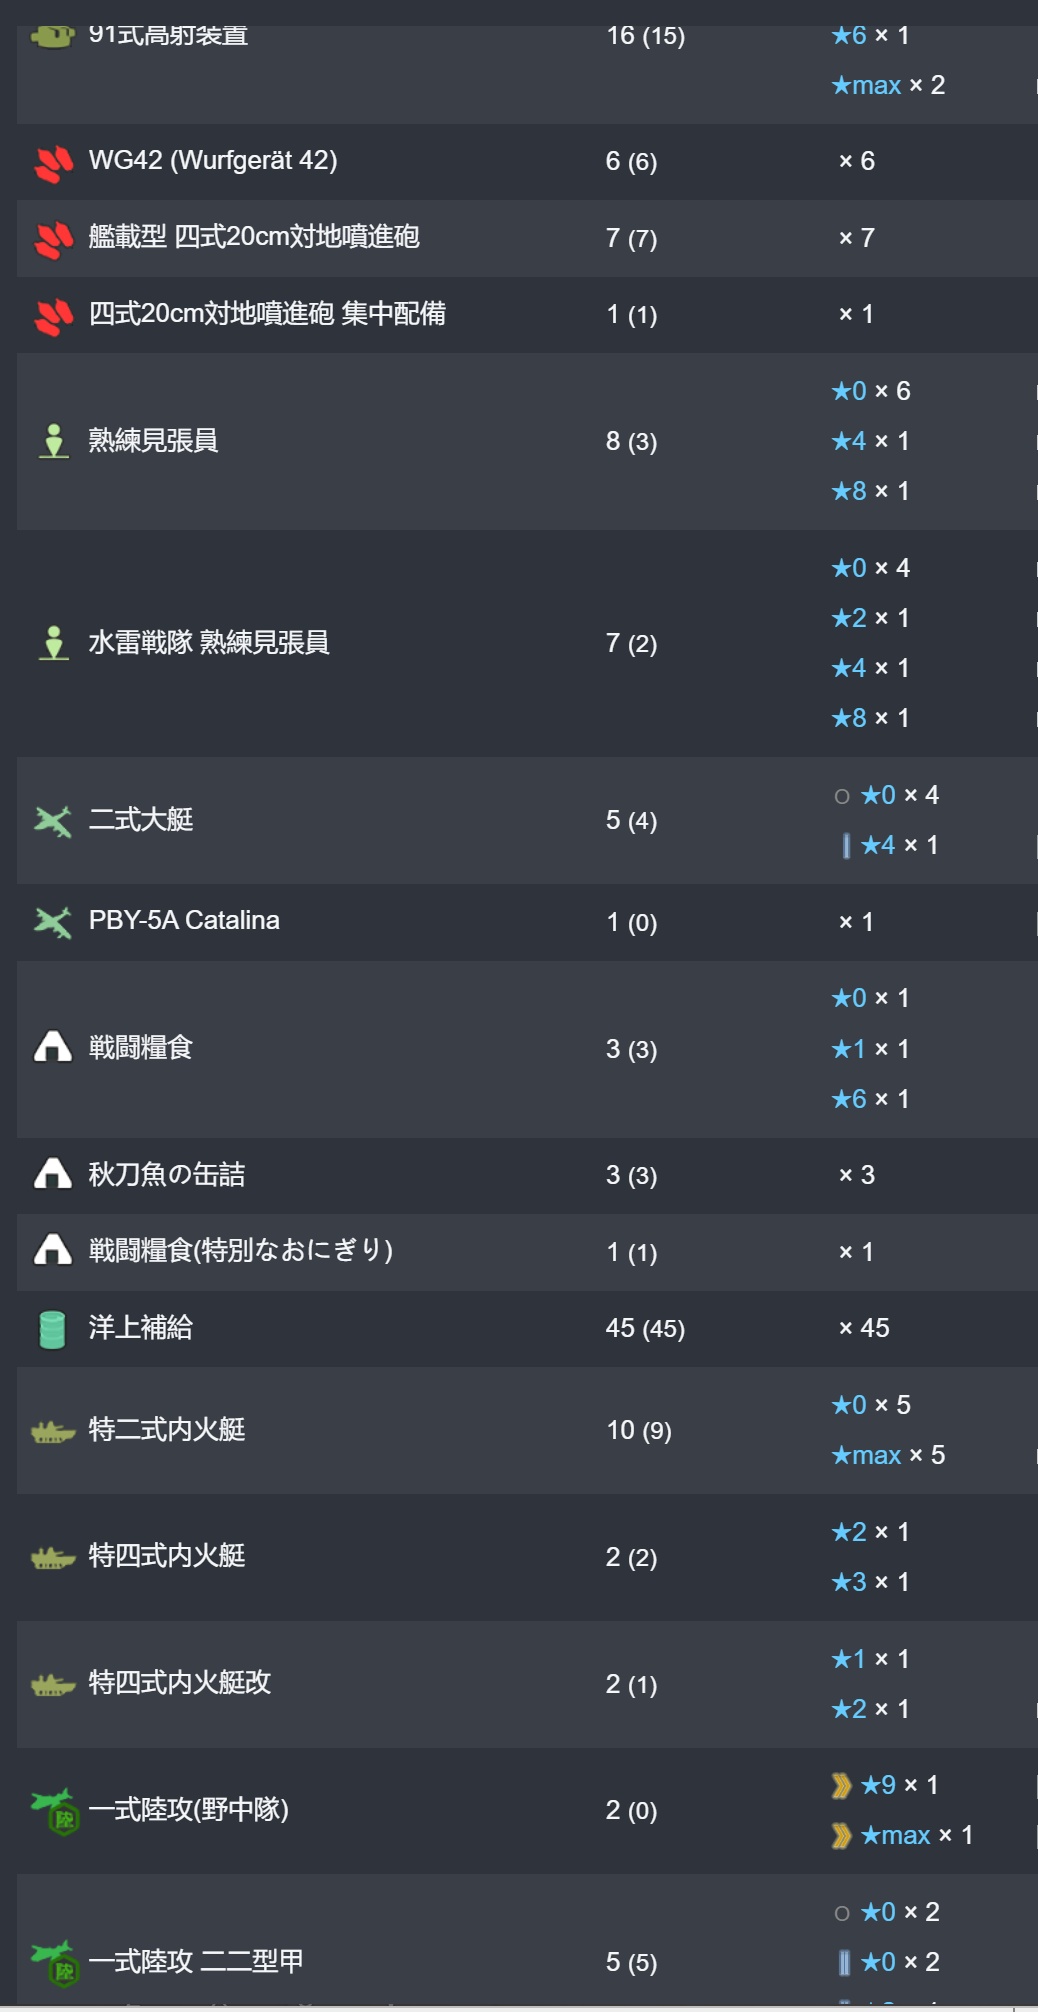Click the ★6 × 1 entry for 戦闘糧食
Image resolution: width=1038 pixels, height=2012 pixels.
point(870,1099)
